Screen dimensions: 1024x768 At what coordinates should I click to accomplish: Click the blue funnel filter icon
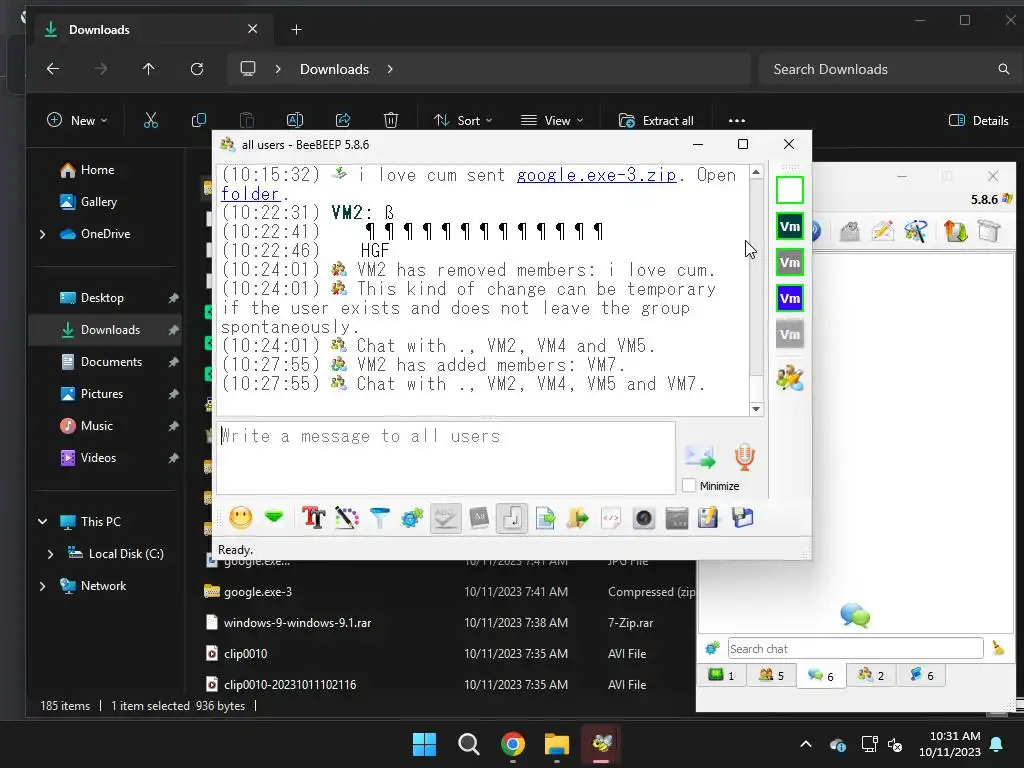click(379, 518)
